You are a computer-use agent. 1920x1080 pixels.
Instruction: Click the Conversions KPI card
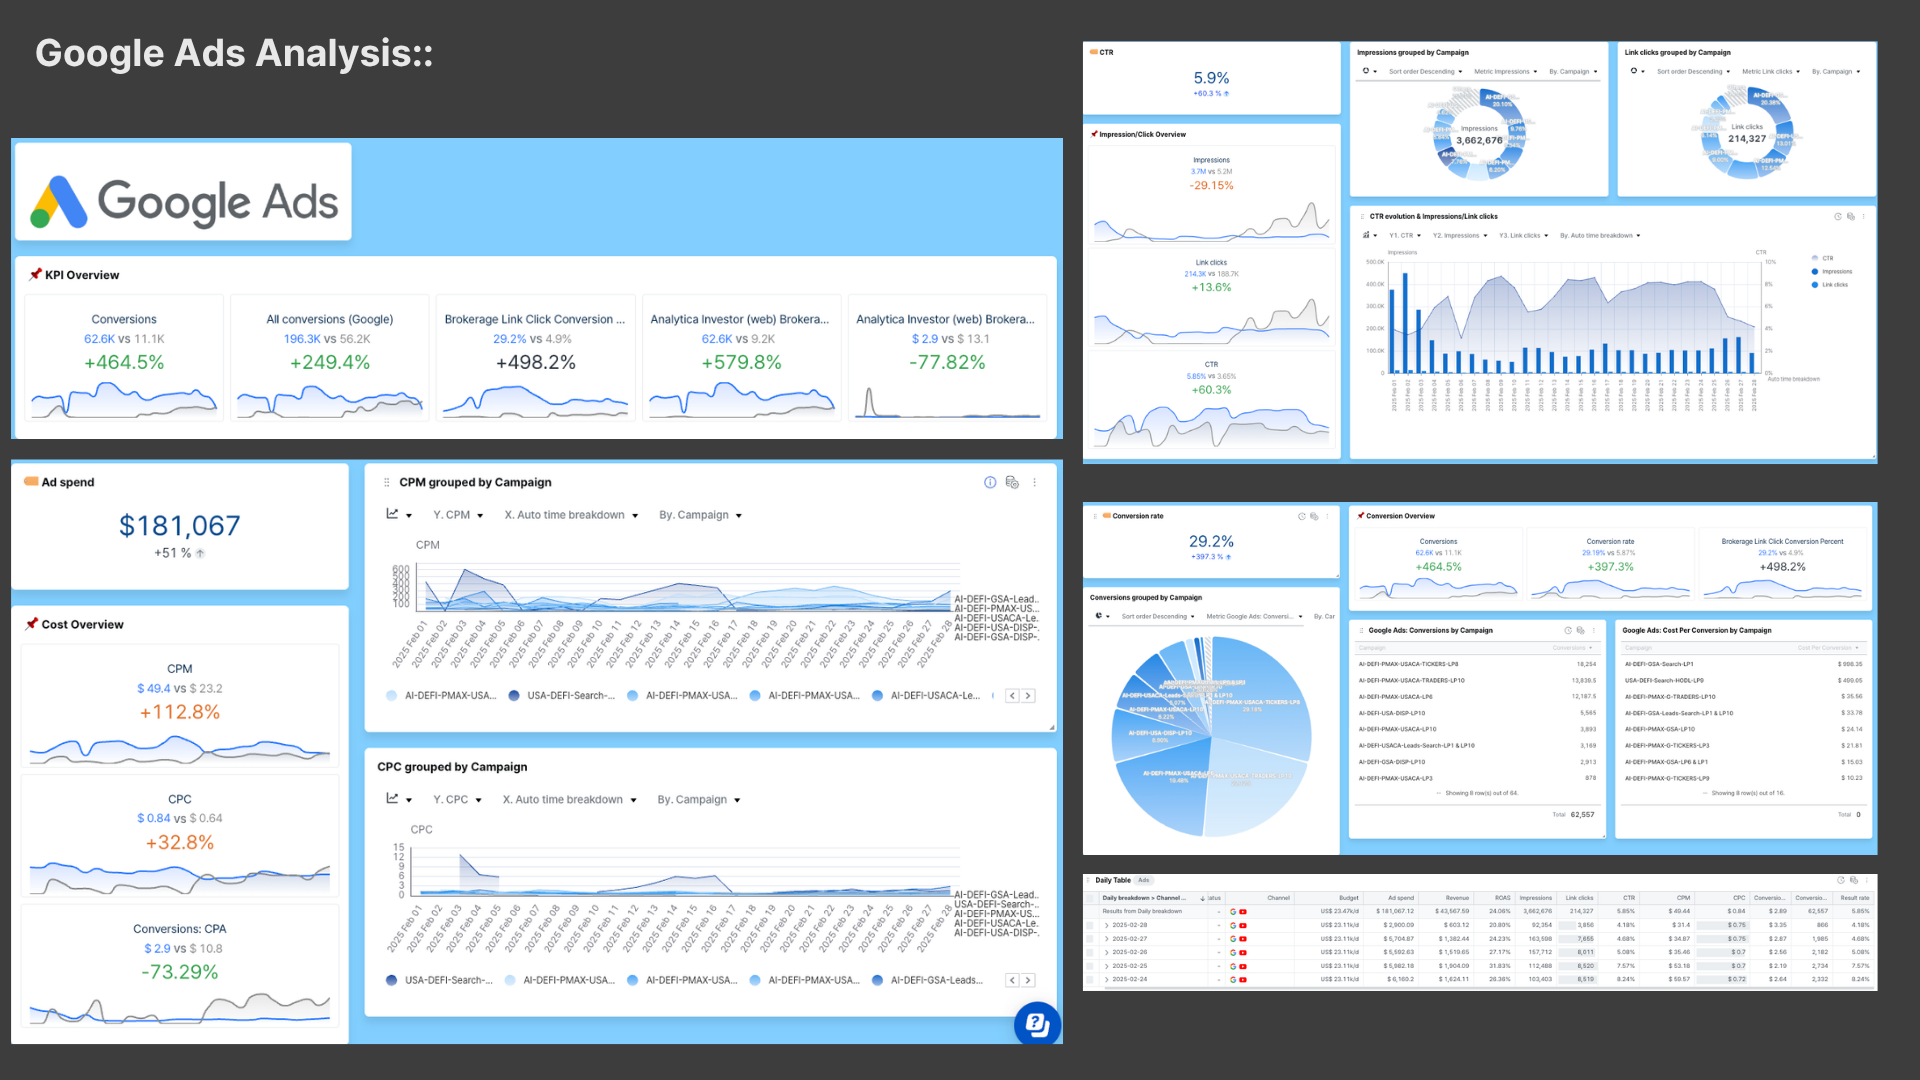coord(124,358)
